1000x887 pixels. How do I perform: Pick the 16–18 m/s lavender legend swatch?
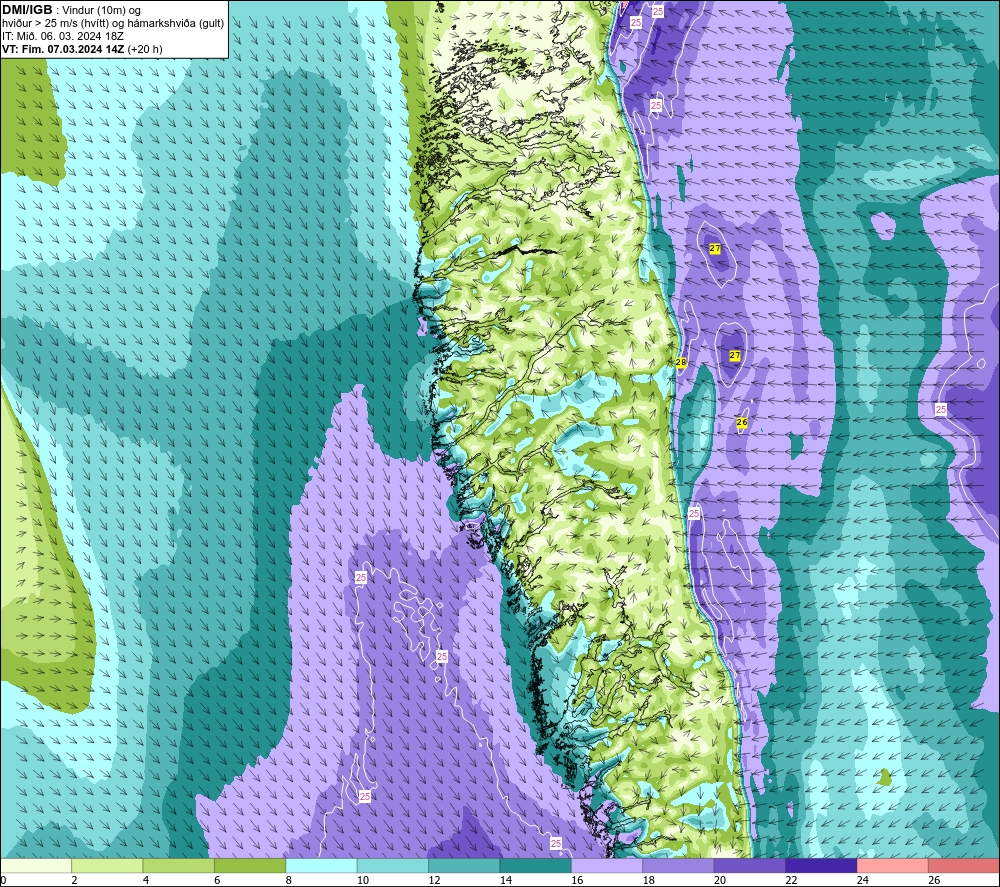coord(607,865)
